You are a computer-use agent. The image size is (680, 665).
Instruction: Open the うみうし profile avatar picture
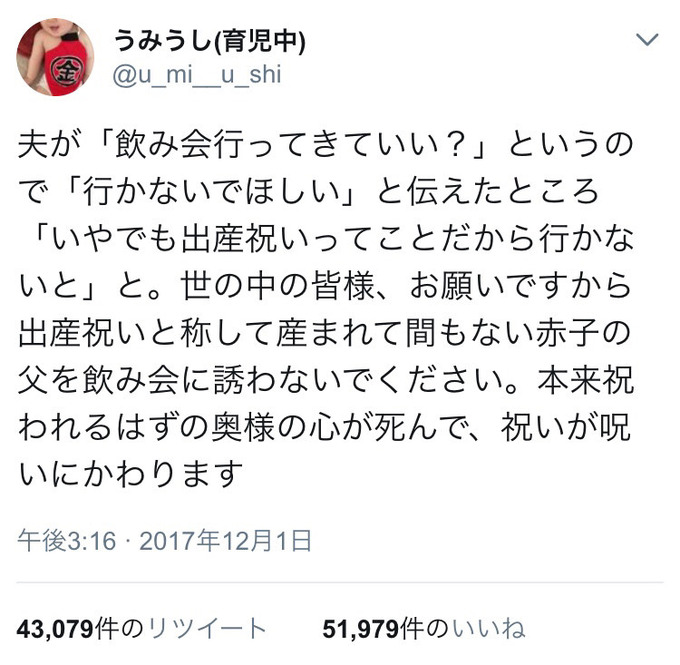pyautogui.click(x=55, y=57)
